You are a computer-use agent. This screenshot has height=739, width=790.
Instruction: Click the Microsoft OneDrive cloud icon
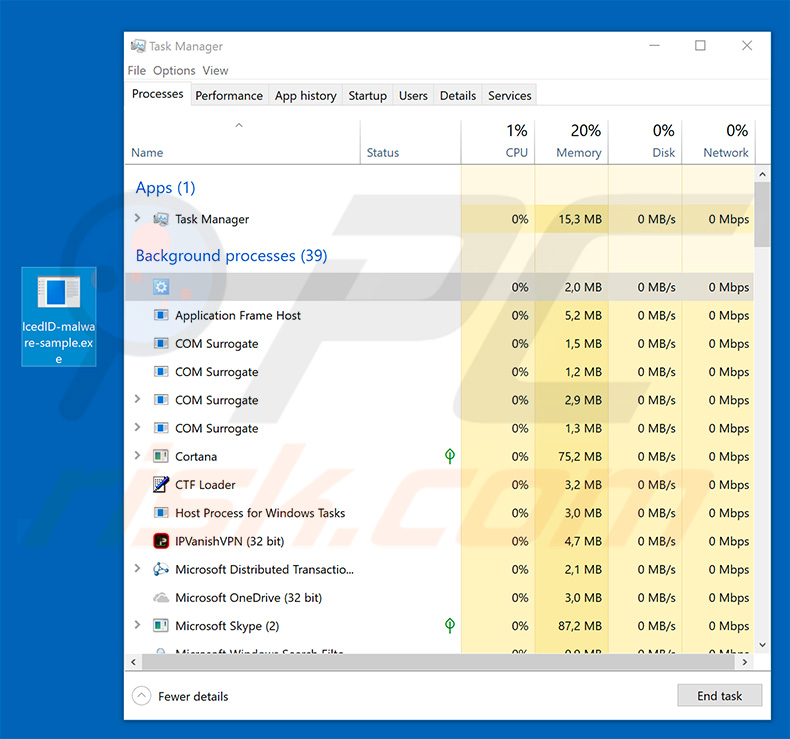pyautogui.click(x=161, y=597)
